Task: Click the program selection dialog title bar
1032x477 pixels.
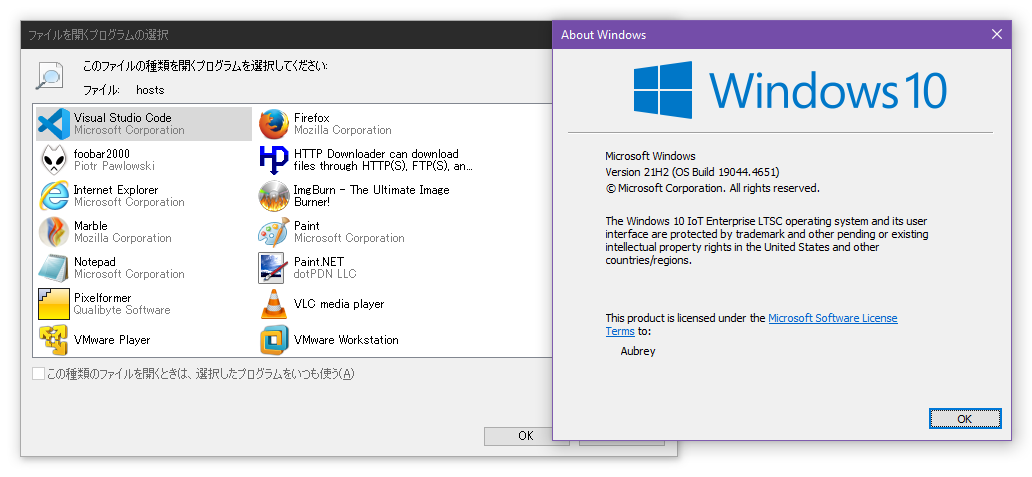Action: pyautogui.click(x=286, y=35)
